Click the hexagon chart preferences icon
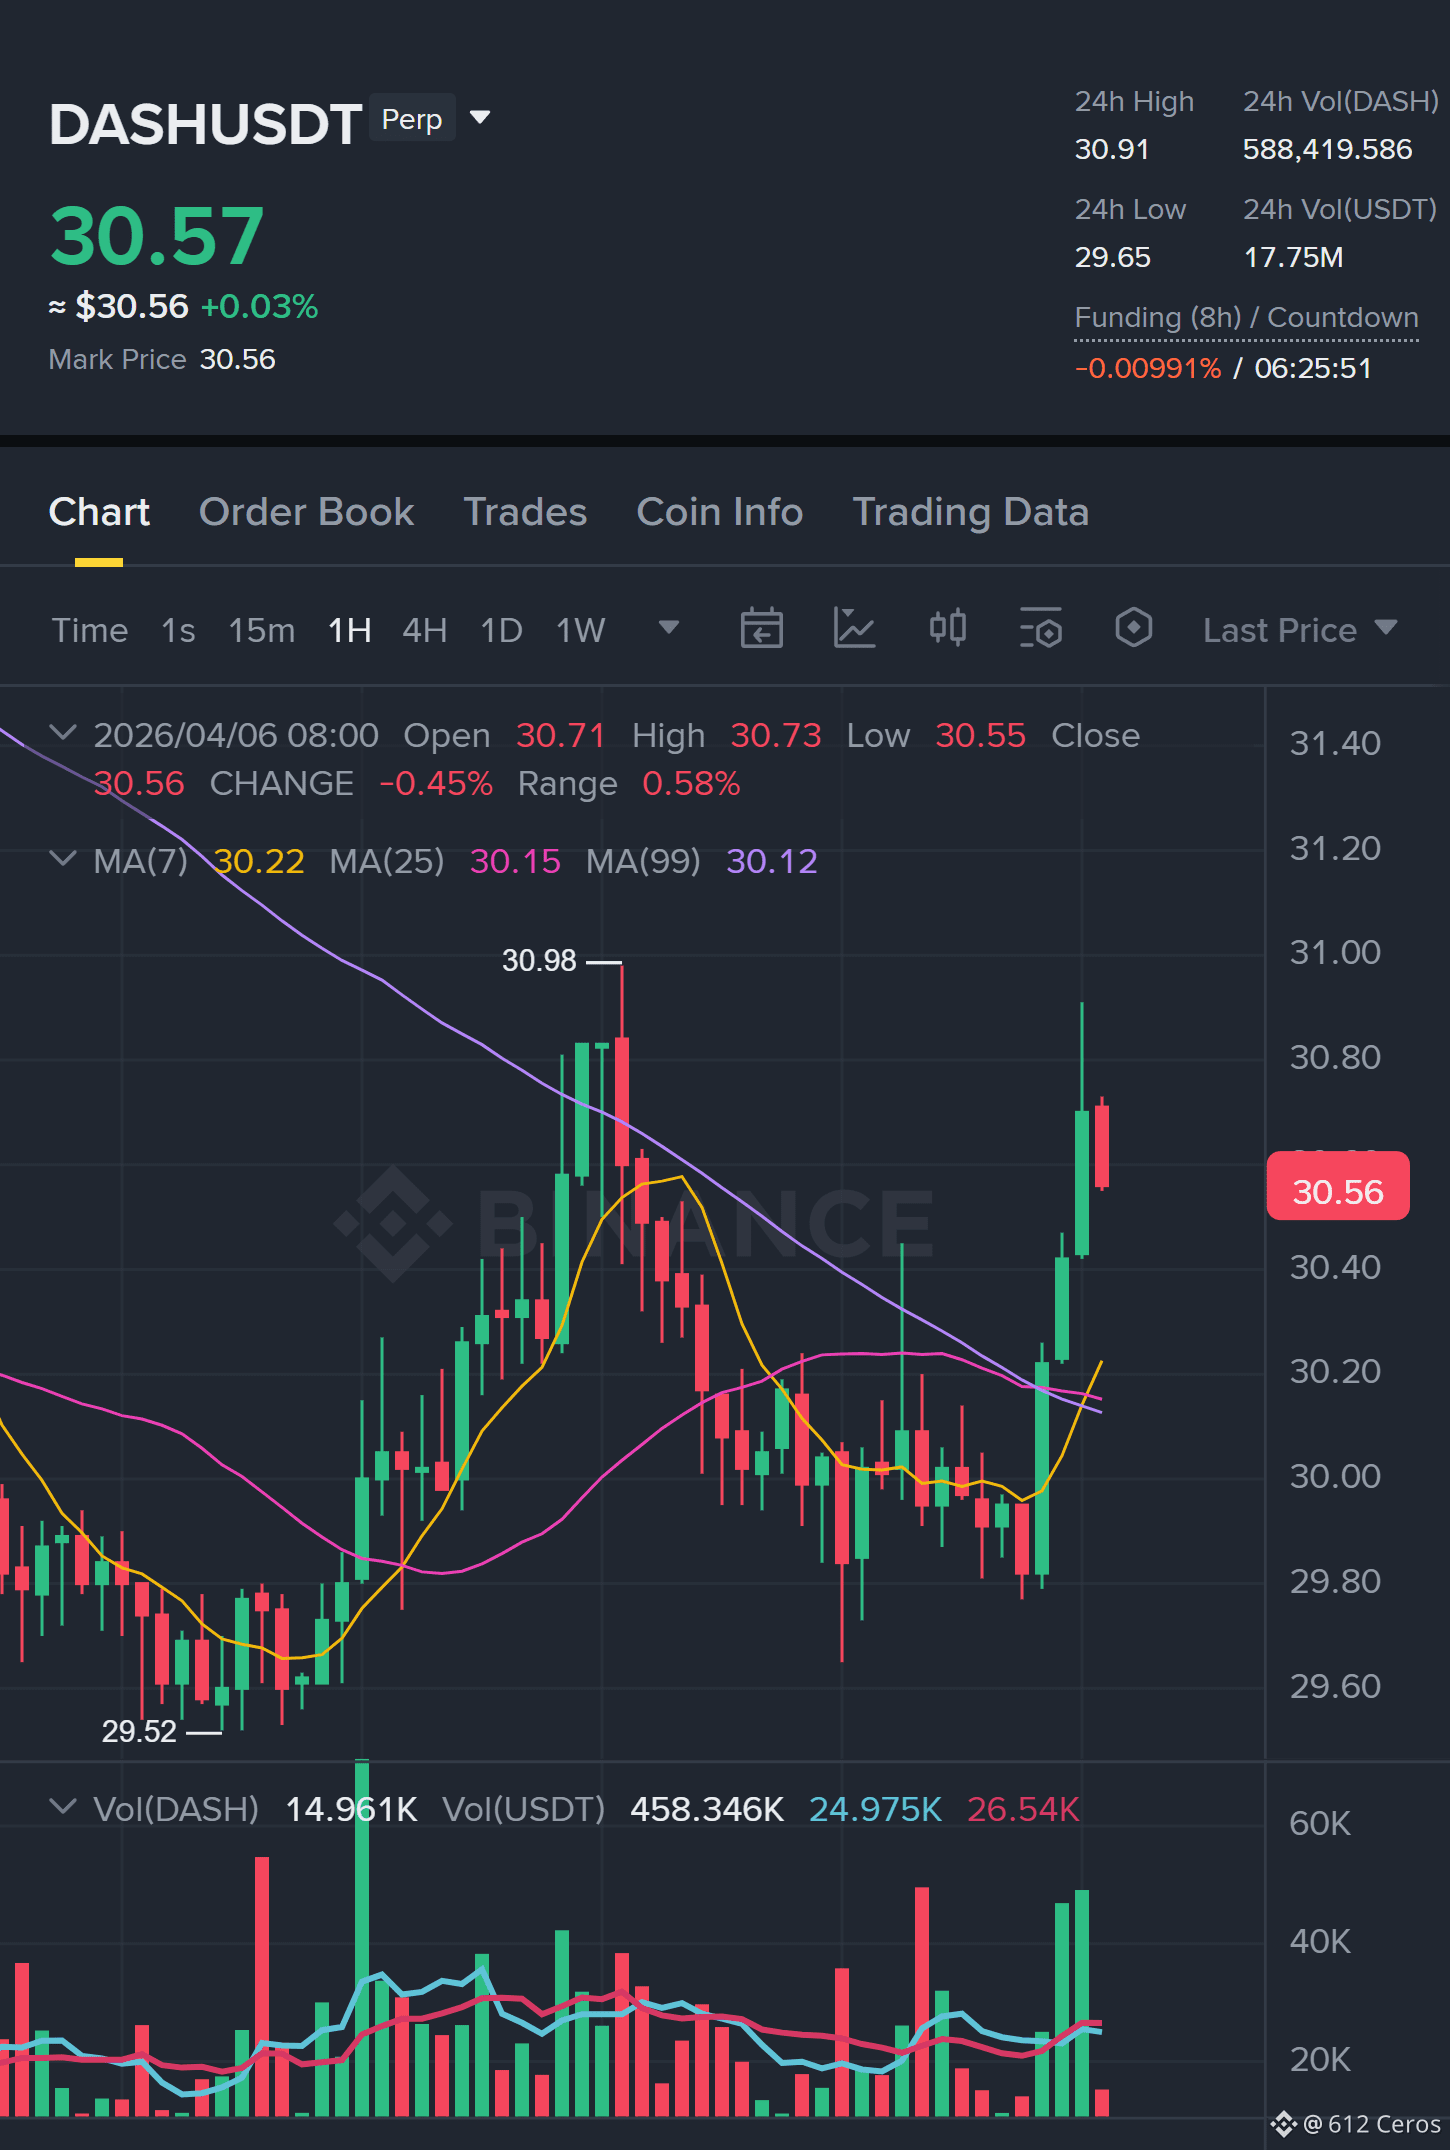 pyautogui.click(x=1133, y=629)
